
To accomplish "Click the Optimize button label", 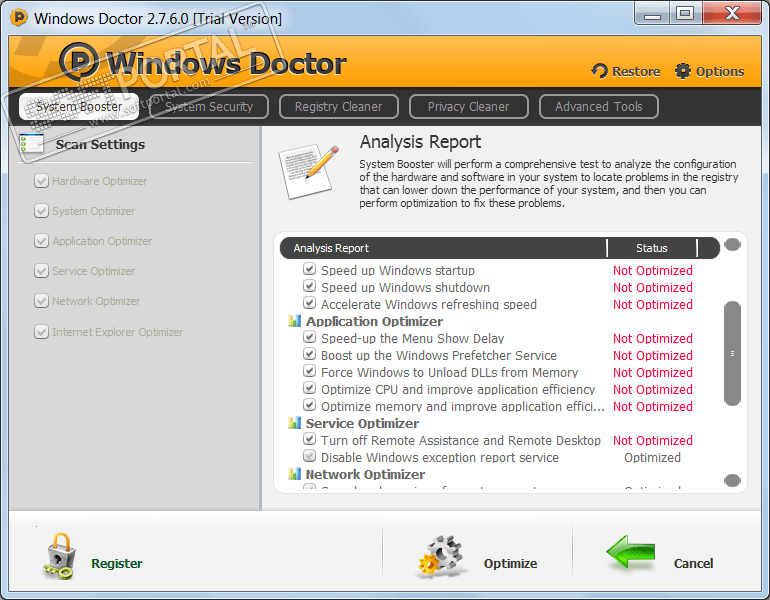I will (x=510, y=563).
